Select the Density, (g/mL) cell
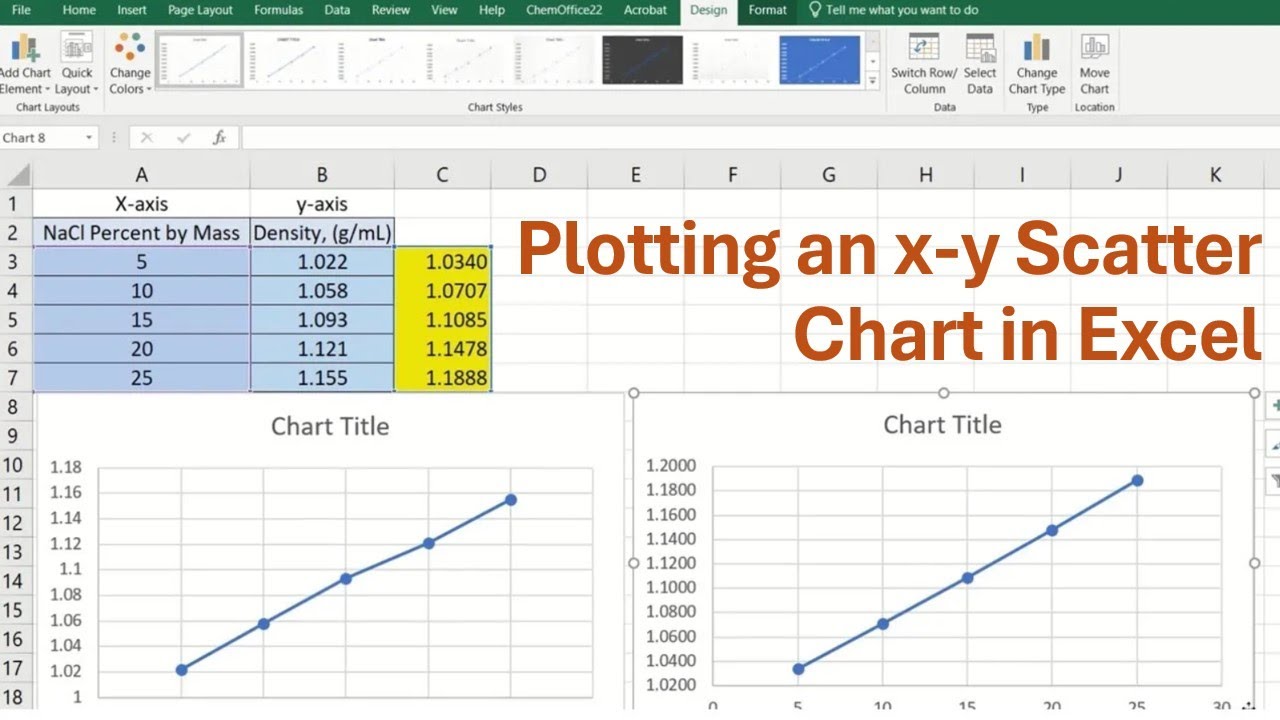The height and width of the screenshot is (720, 1280). click(x=322, y=233)
